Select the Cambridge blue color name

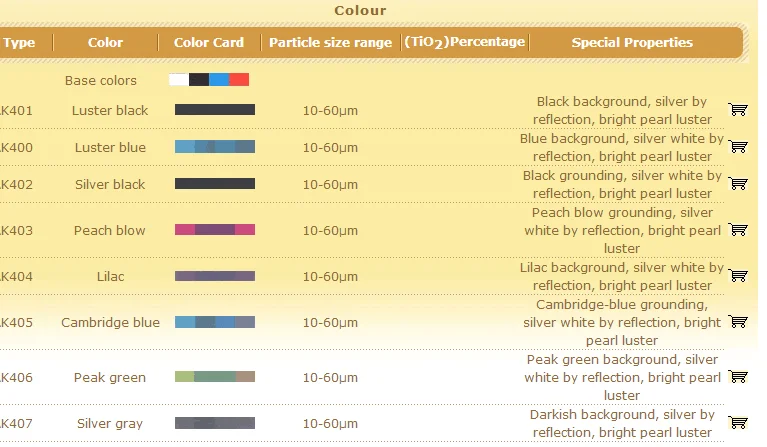110,322
